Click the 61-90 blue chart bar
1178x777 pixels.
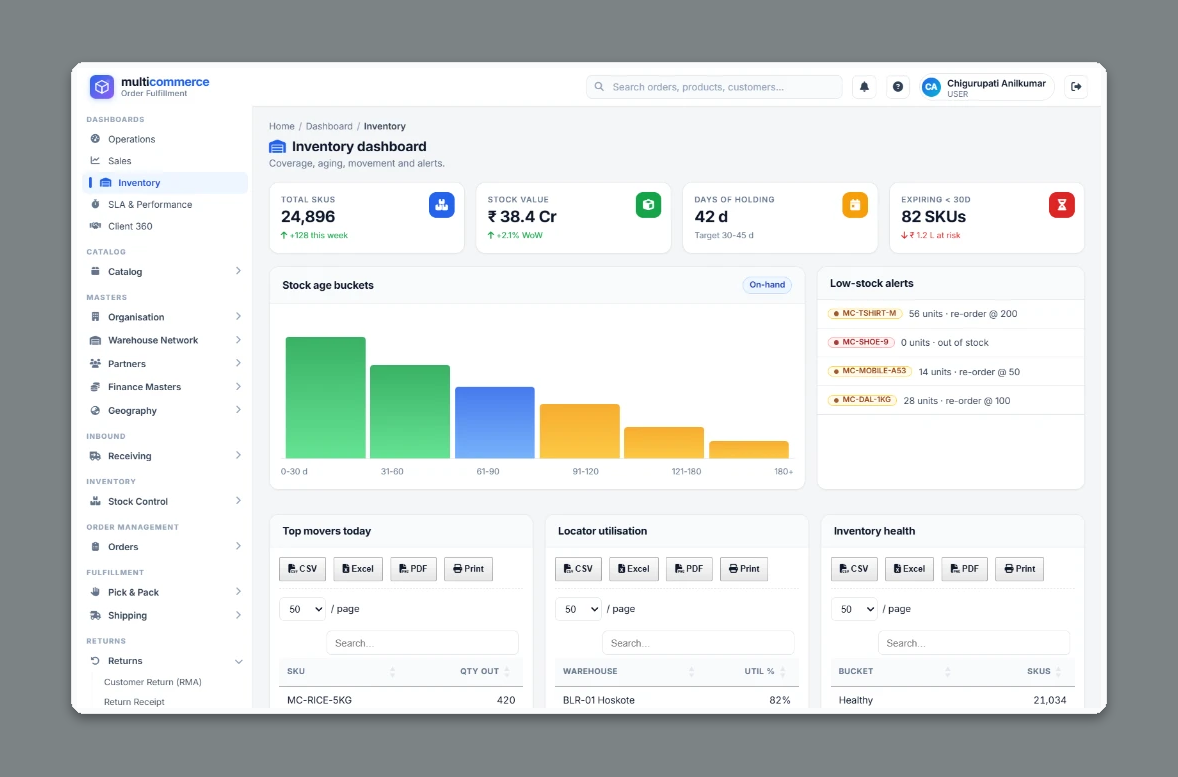(494, 422)
